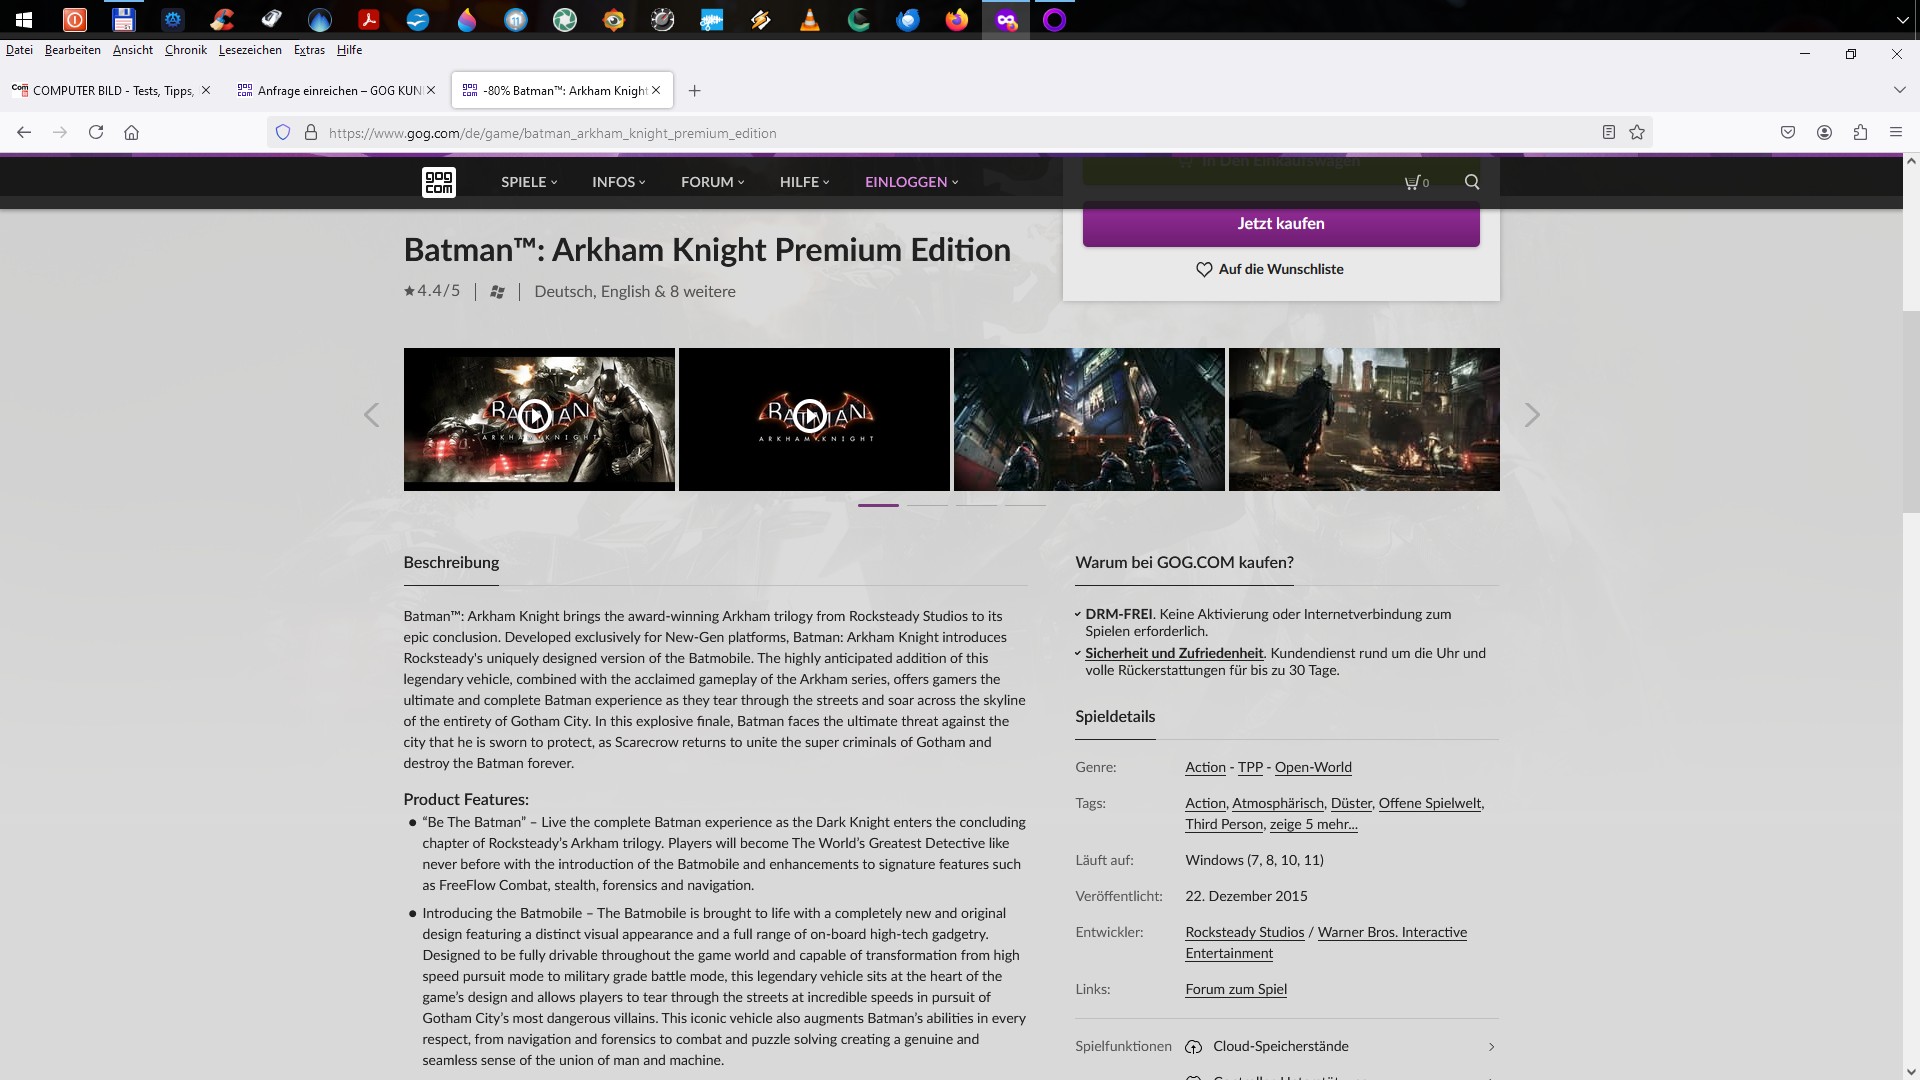Expand Cloud-Speicherstände feature row
The height and width of the screenshot is (1080, 1920).
1341,1046
